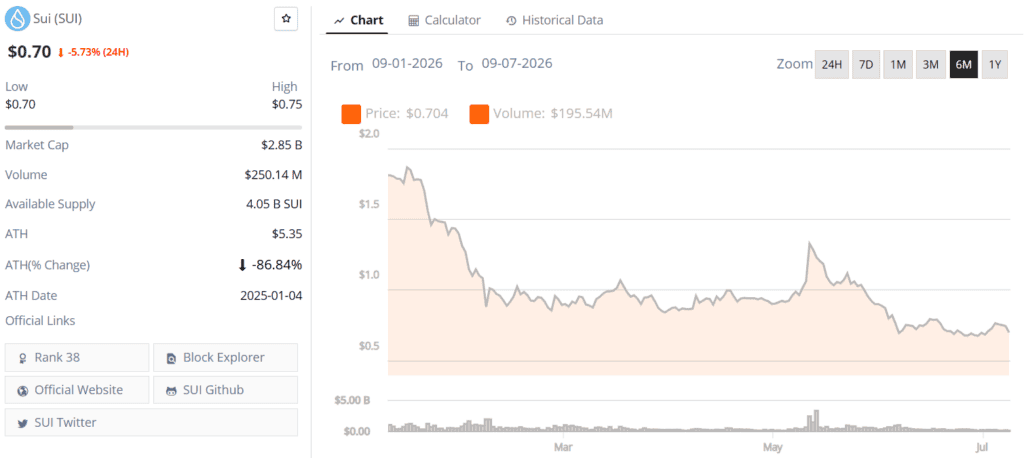Set chart zoom to 3M
The height and width of the screenshot is (458, 1024).
(x=931, y=65)
